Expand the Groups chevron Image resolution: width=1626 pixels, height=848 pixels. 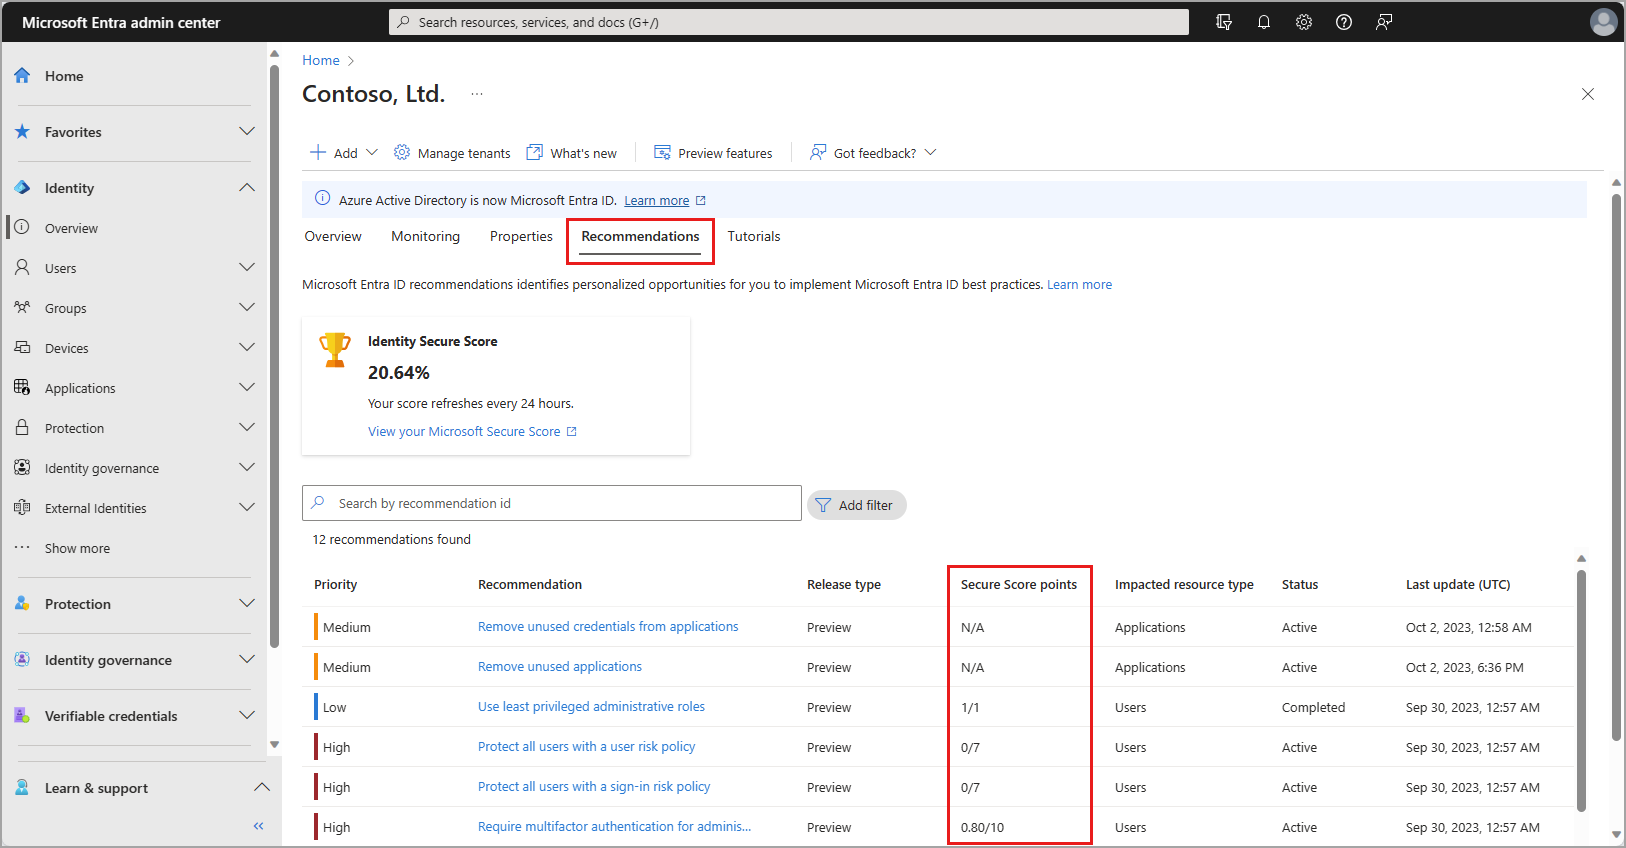247,307
